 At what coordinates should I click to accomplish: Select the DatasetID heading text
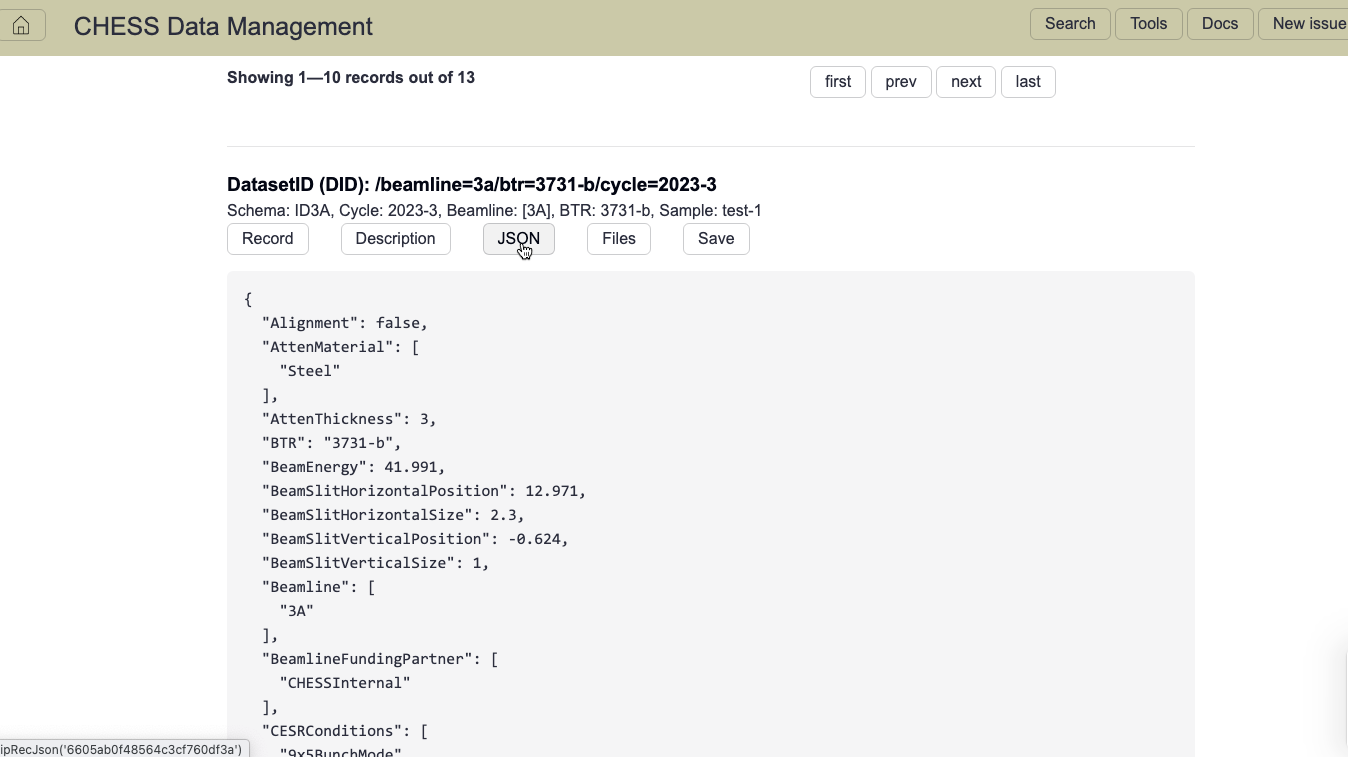(x=472, y=185)
